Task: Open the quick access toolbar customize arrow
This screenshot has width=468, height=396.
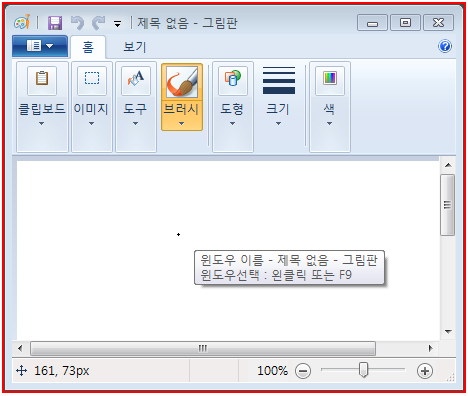Action: click(117, 24)
